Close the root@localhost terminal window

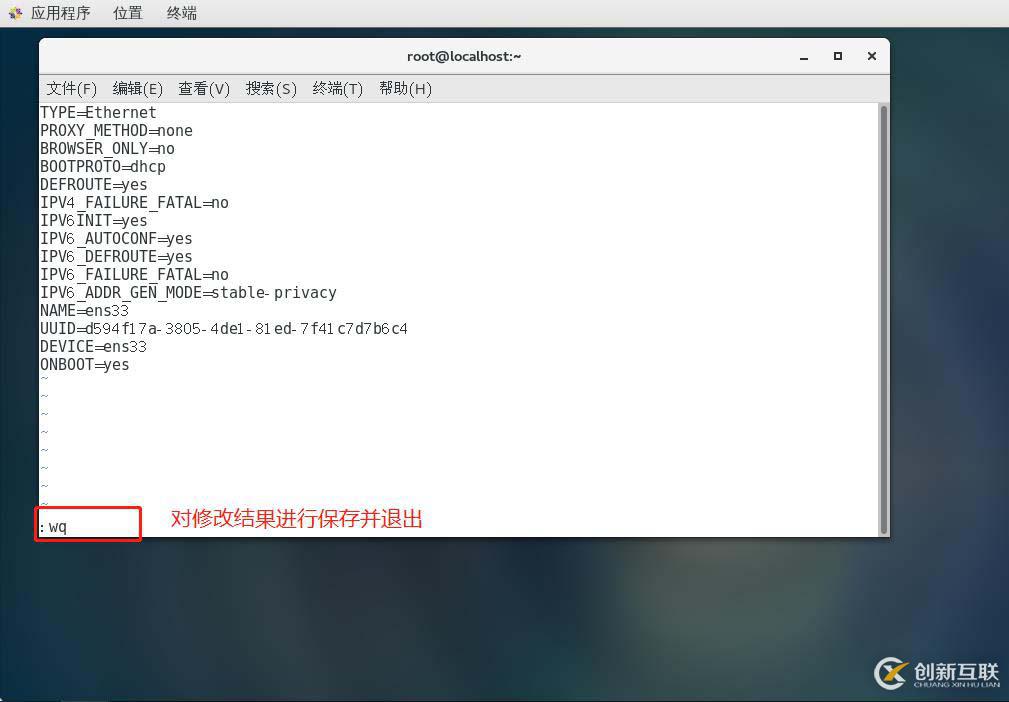872,56
